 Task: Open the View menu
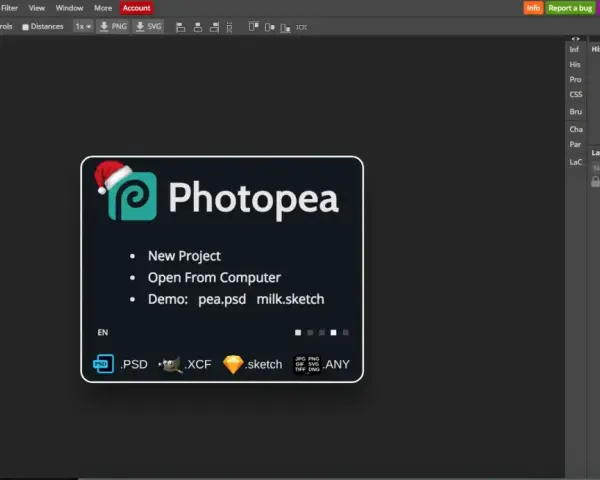[37, 8]
